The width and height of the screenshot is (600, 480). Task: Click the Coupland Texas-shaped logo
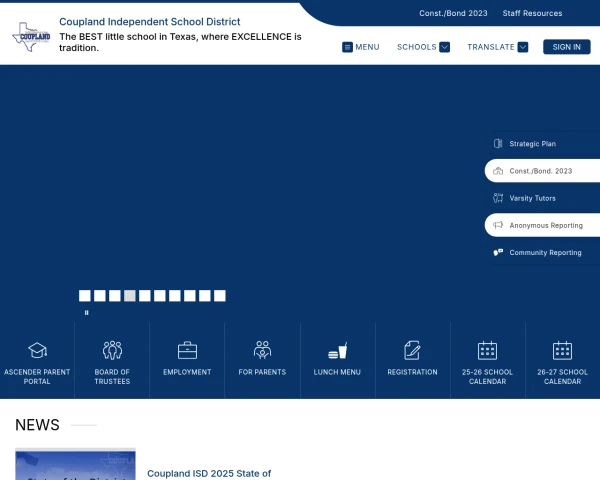click(x=31, y=37)
